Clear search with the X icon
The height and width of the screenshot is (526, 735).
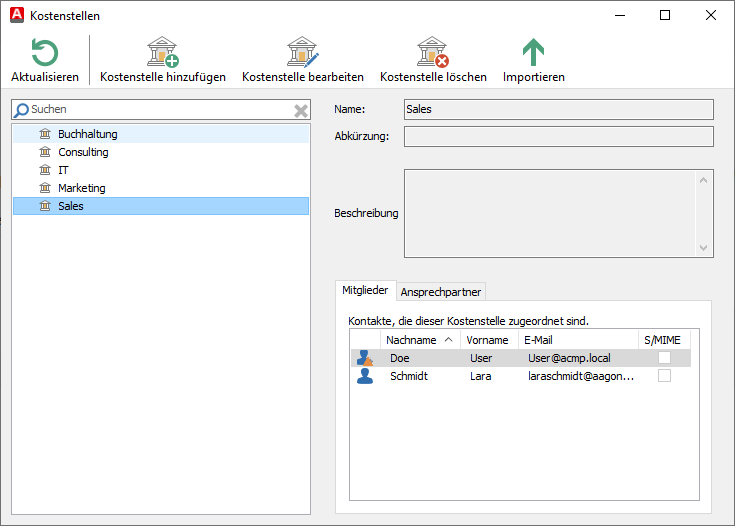point(300,110)
